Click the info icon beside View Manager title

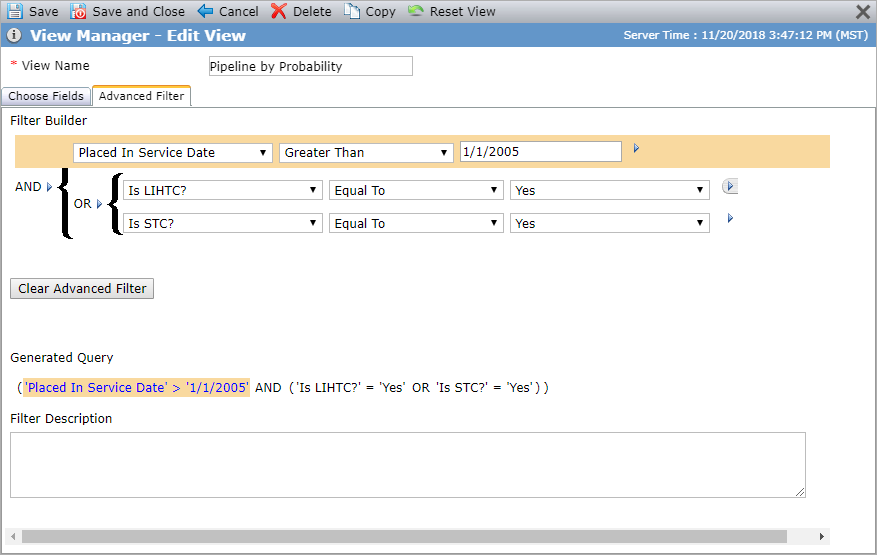tap(14, 35)
